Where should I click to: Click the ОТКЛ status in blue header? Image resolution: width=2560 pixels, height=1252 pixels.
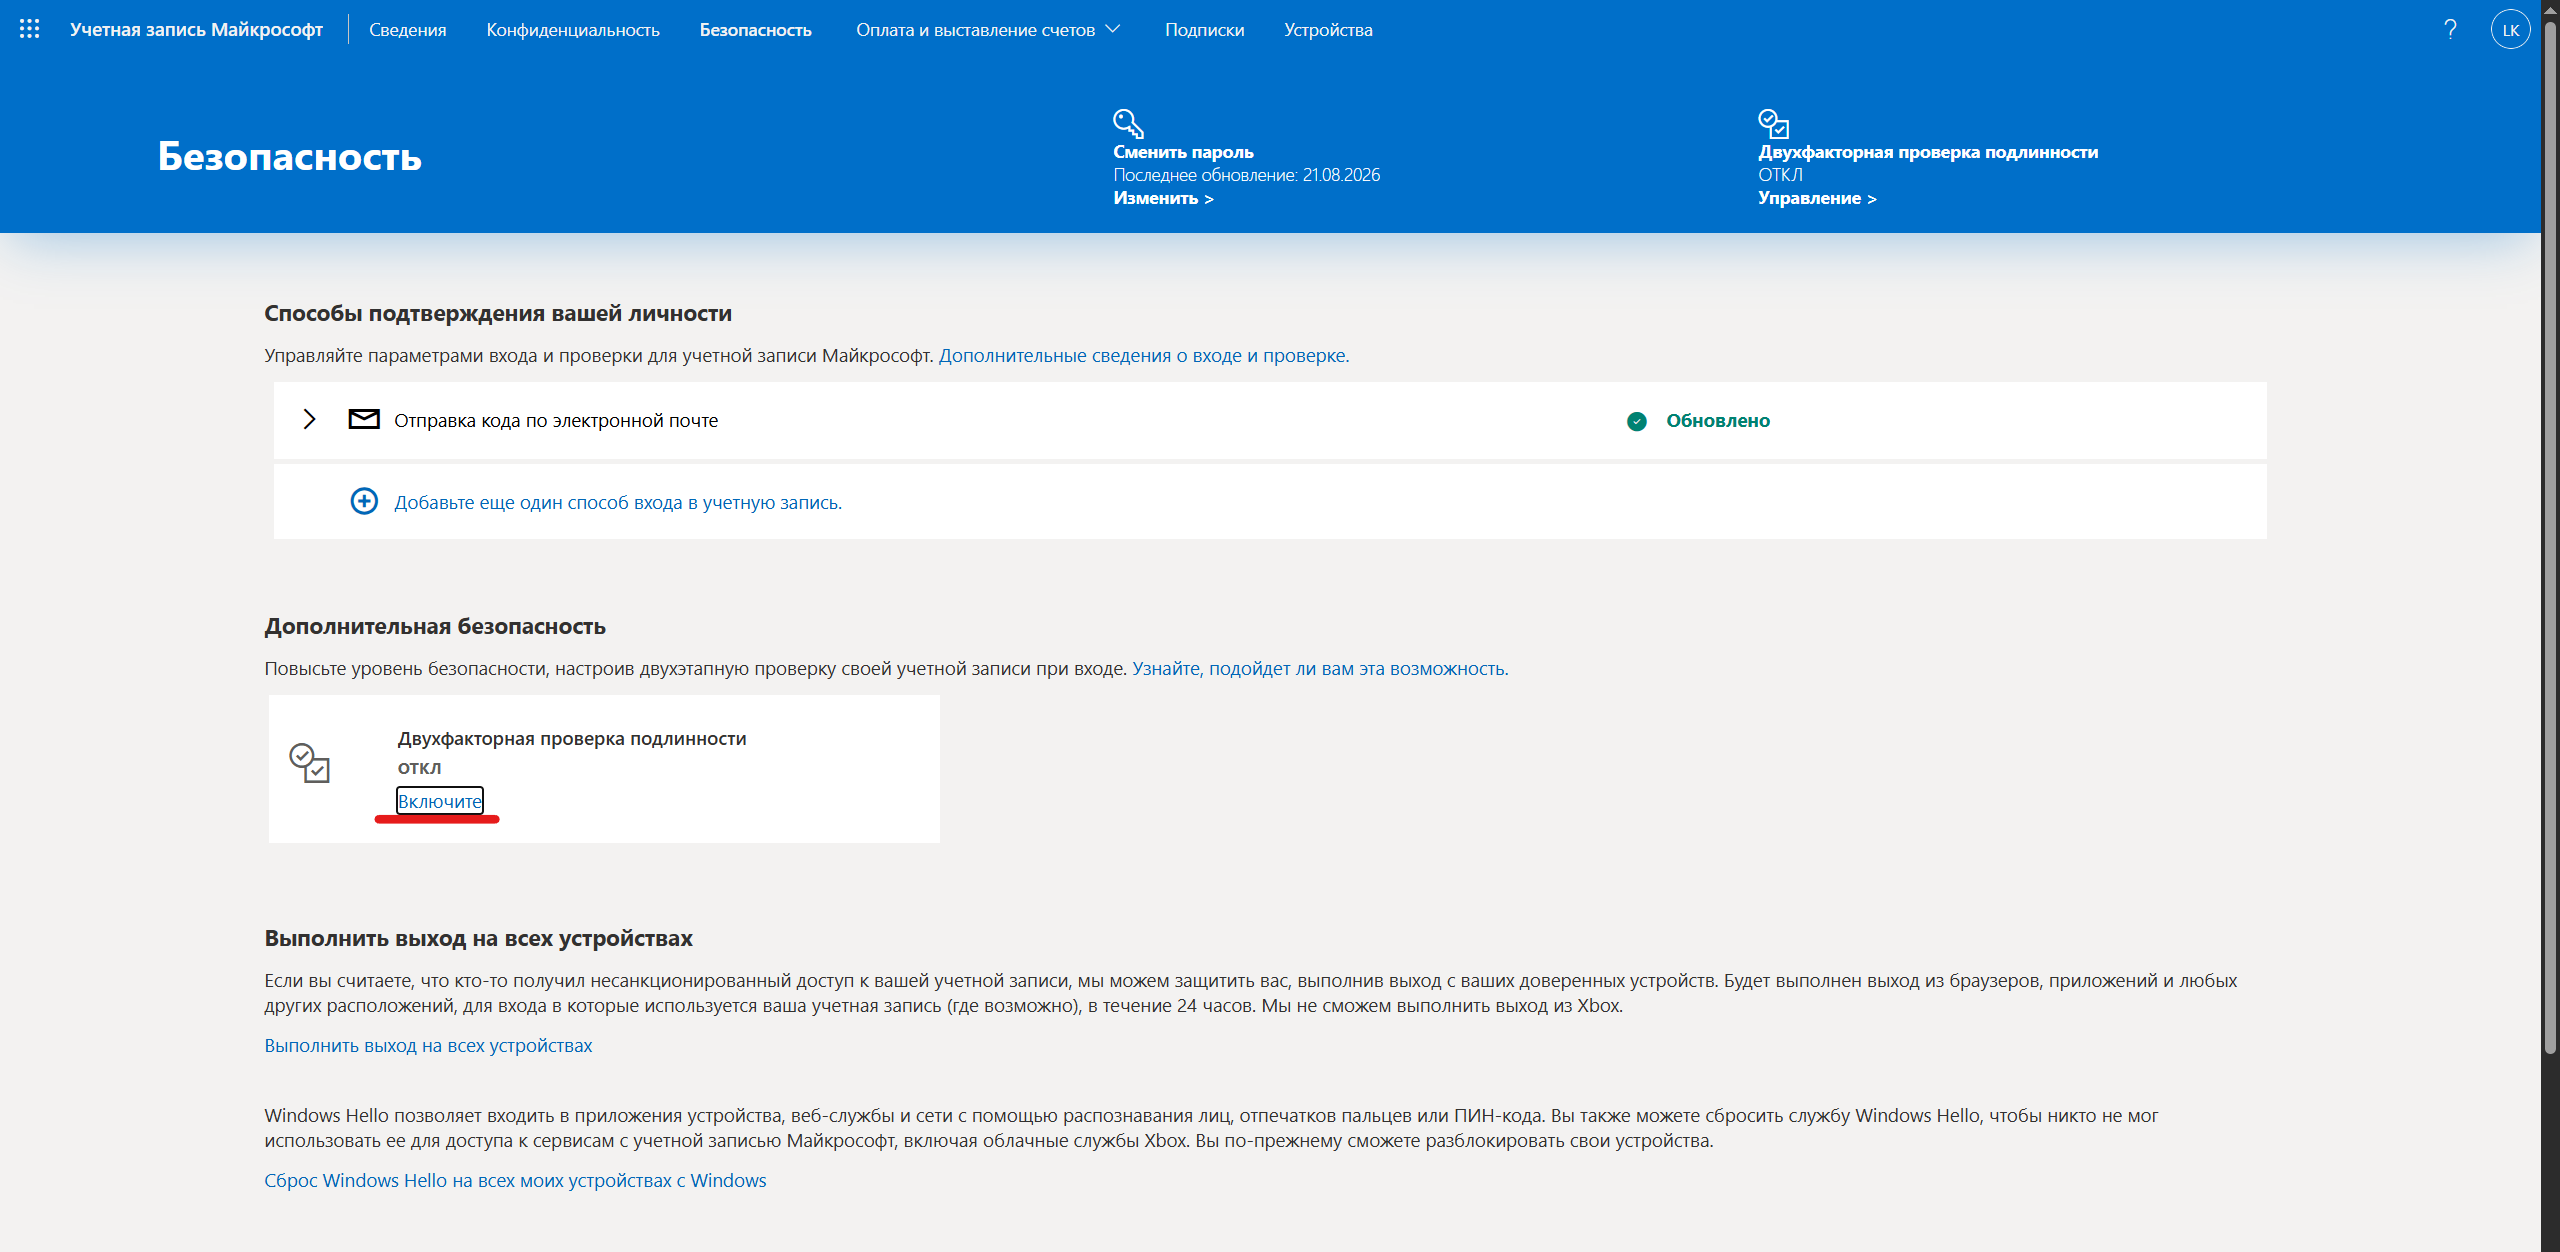click(1781, 175)
